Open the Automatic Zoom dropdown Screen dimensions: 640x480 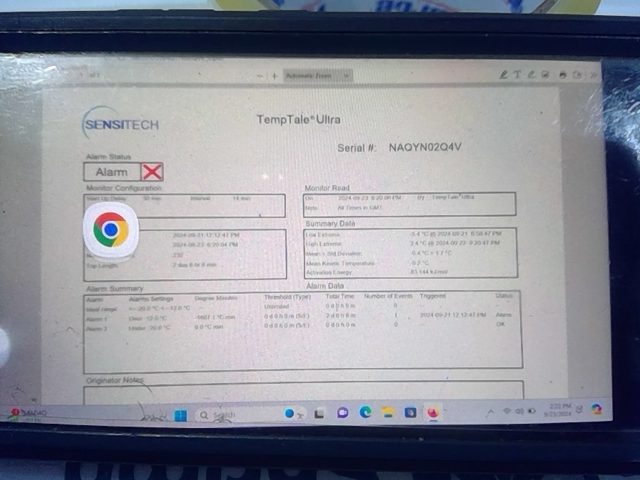coord(318,76)
